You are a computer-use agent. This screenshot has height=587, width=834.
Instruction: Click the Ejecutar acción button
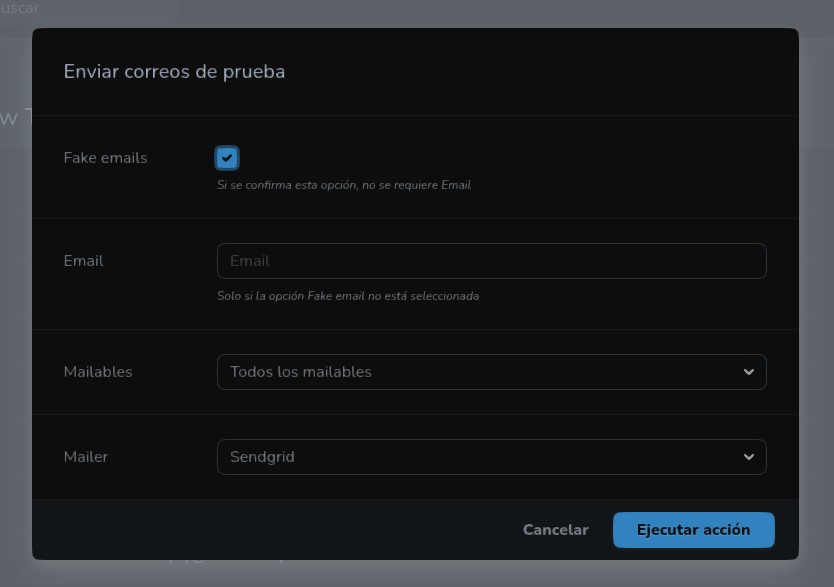[x=693, y=530]
